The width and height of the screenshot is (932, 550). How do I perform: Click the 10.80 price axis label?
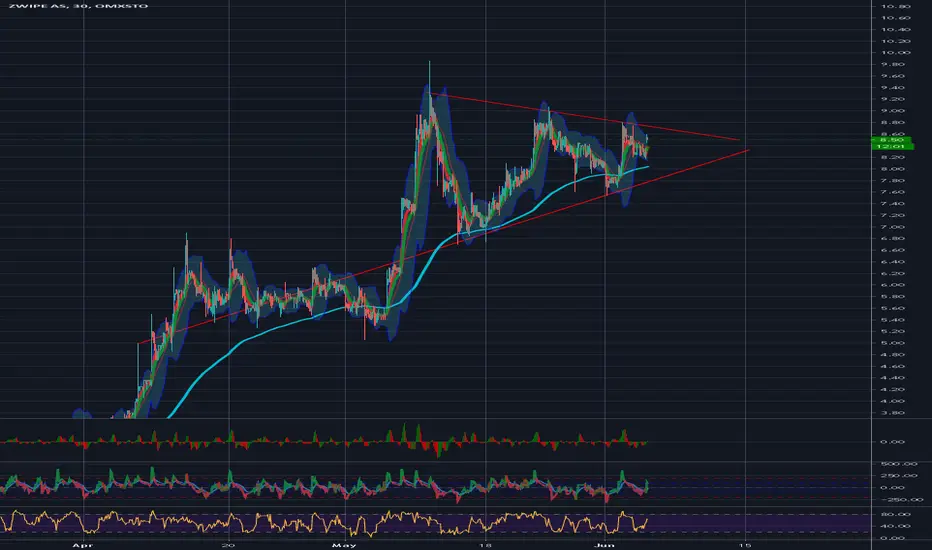pyautogui.click(x=896, y=6)
